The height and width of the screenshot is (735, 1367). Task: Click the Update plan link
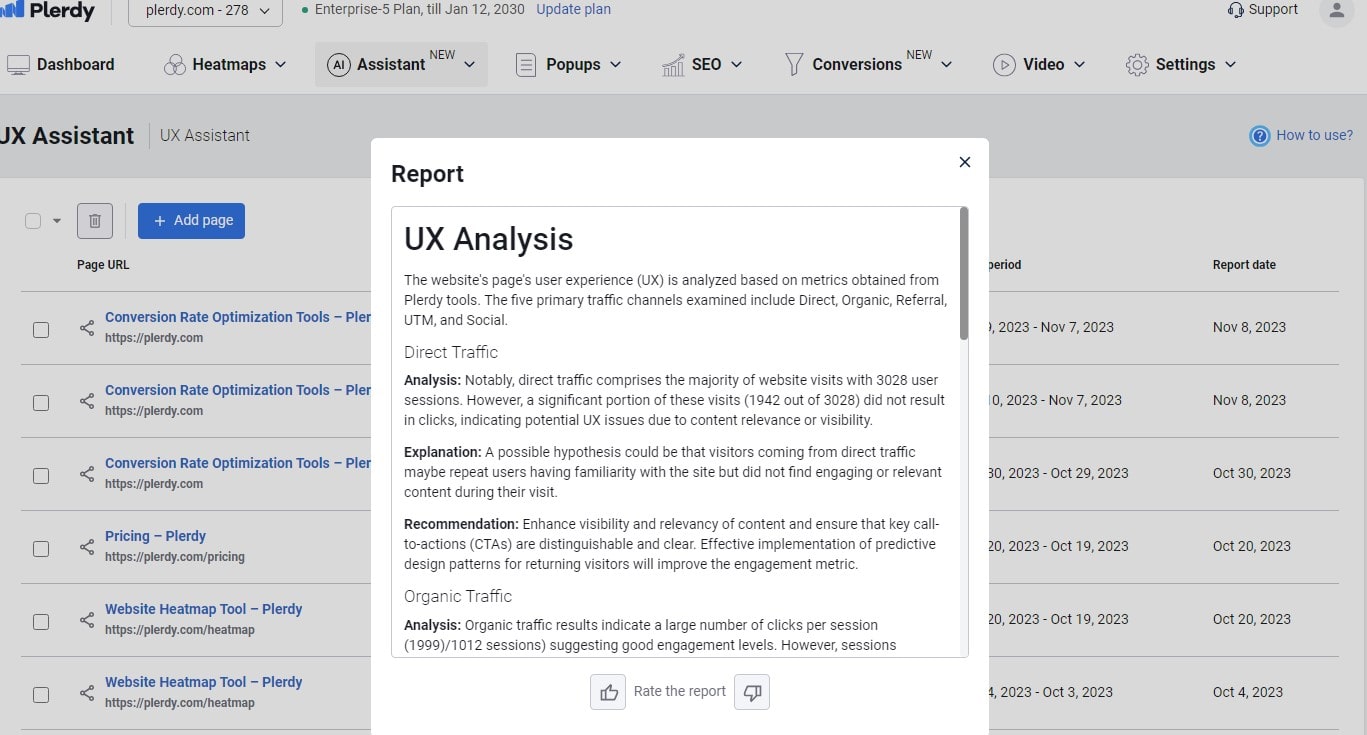point(573,9)
